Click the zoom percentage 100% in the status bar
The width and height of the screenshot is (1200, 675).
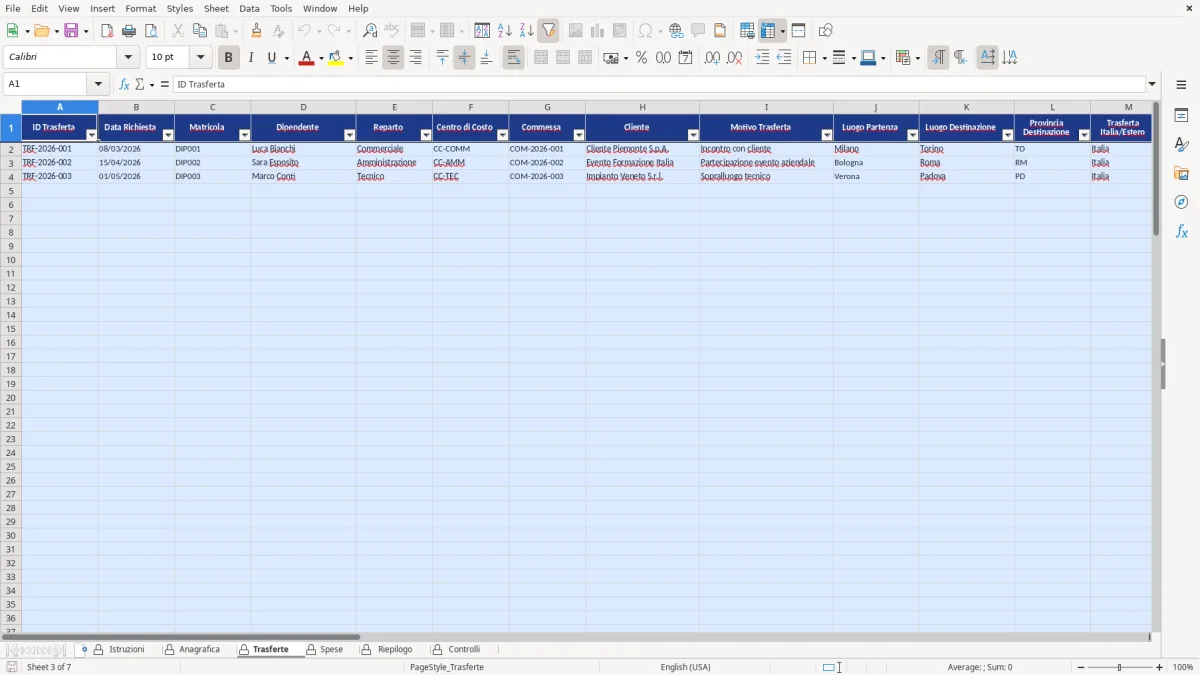coord(1183,667)
